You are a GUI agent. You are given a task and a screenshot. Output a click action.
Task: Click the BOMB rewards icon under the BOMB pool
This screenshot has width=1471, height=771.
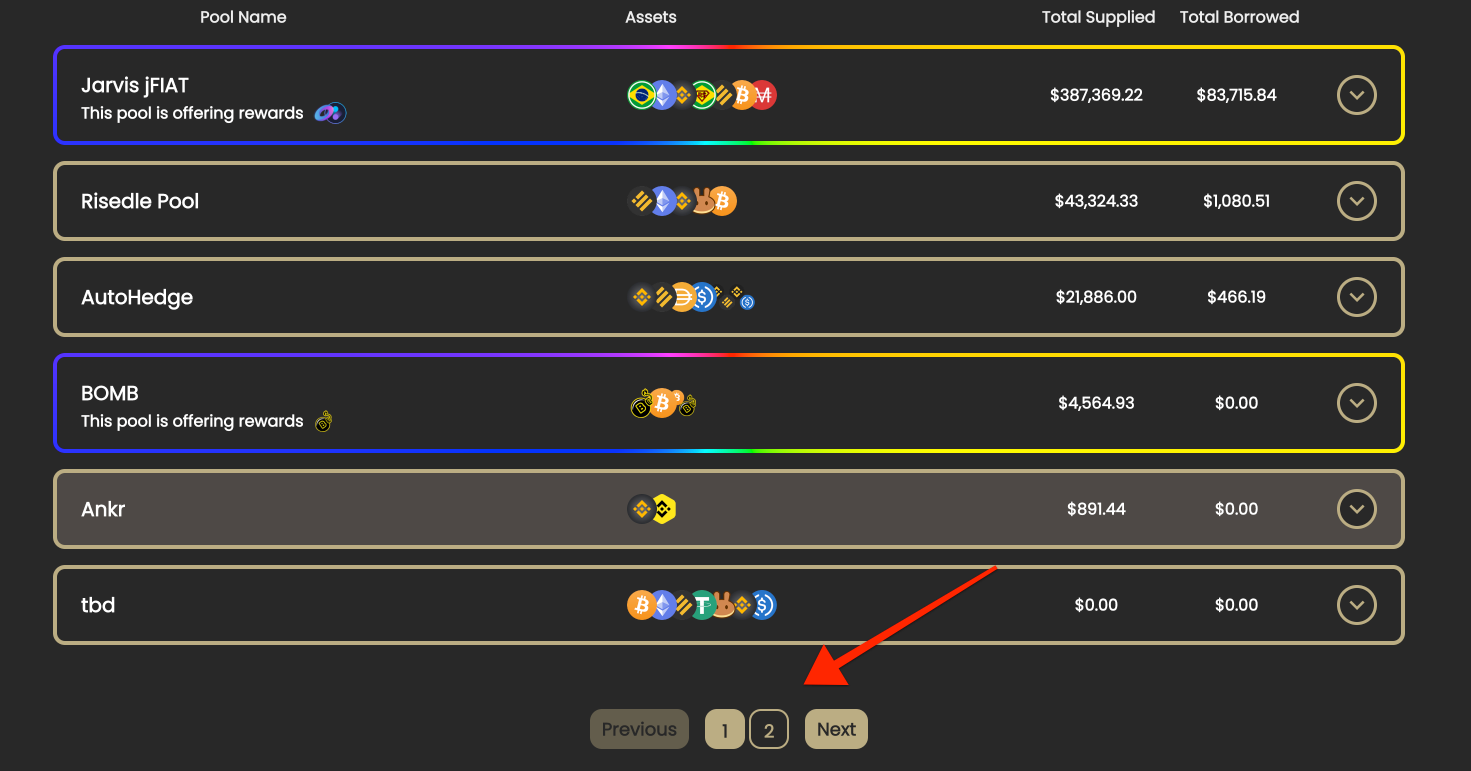point(323,421)
